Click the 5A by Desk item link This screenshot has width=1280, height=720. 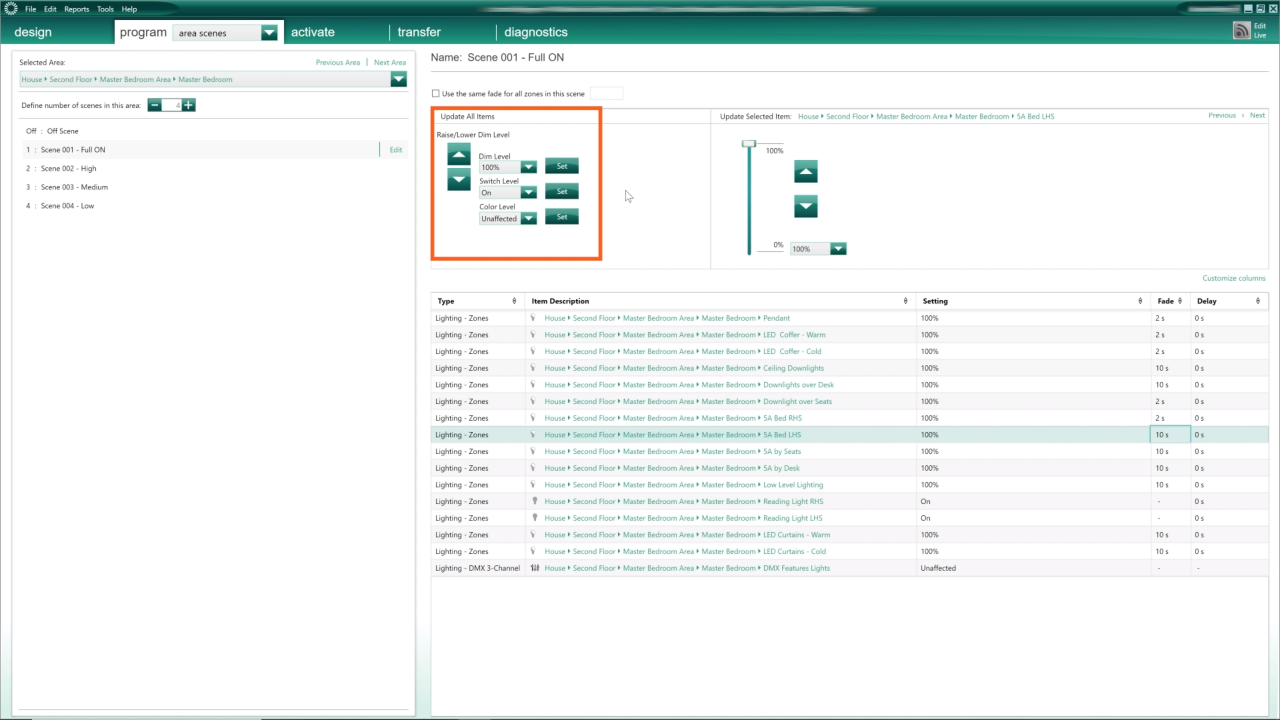781,468
